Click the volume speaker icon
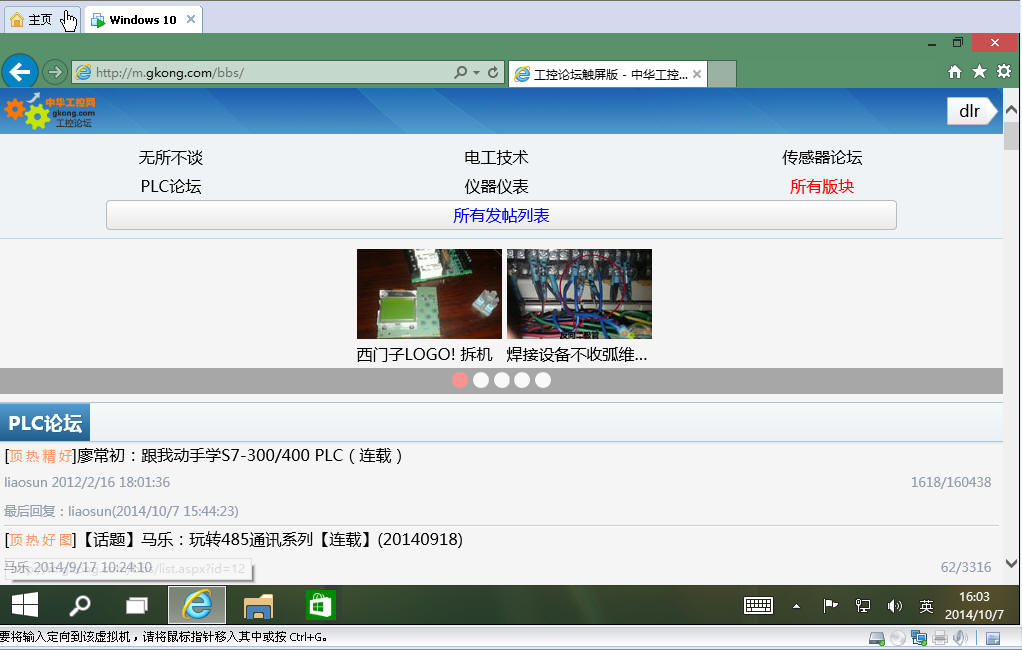1022x650 pixels. click(x=894, y=606)
